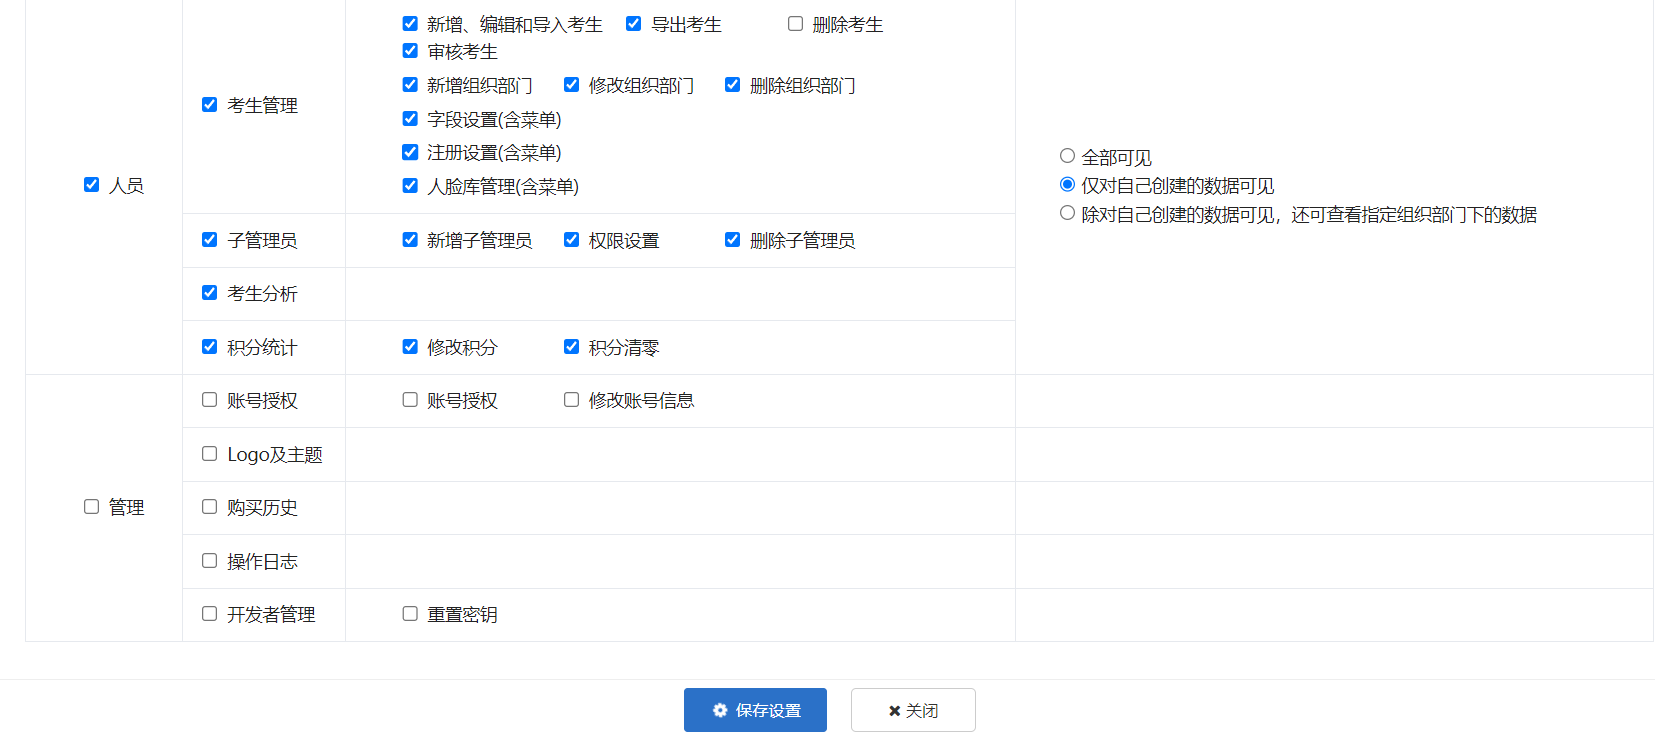Screen dimensions: 1655x743
Task: Enable the 操作日志 checkbox
Action: click(209, 561)
